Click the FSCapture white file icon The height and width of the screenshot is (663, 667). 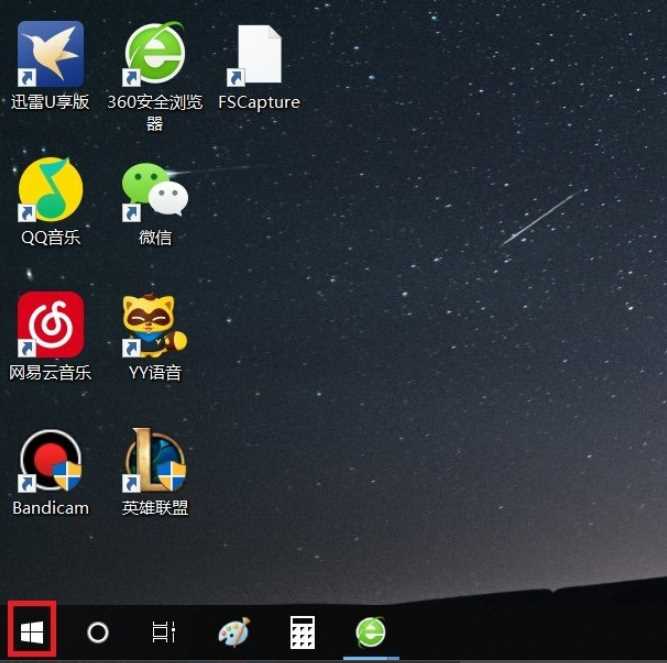pos(259,55)
